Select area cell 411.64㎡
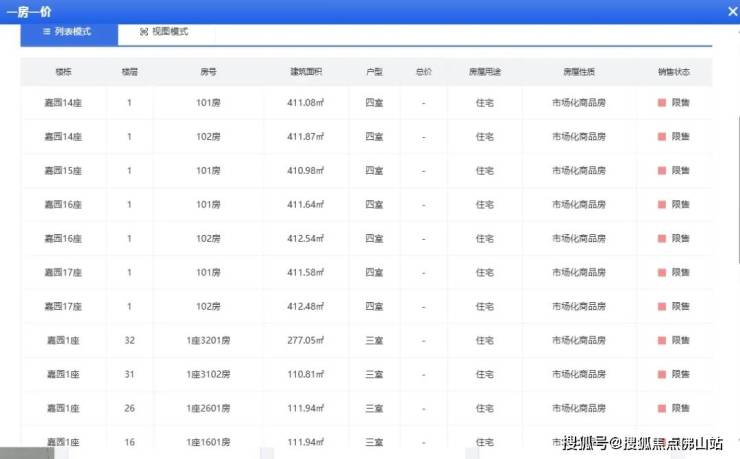740x459 pixels. coord(305,204)
